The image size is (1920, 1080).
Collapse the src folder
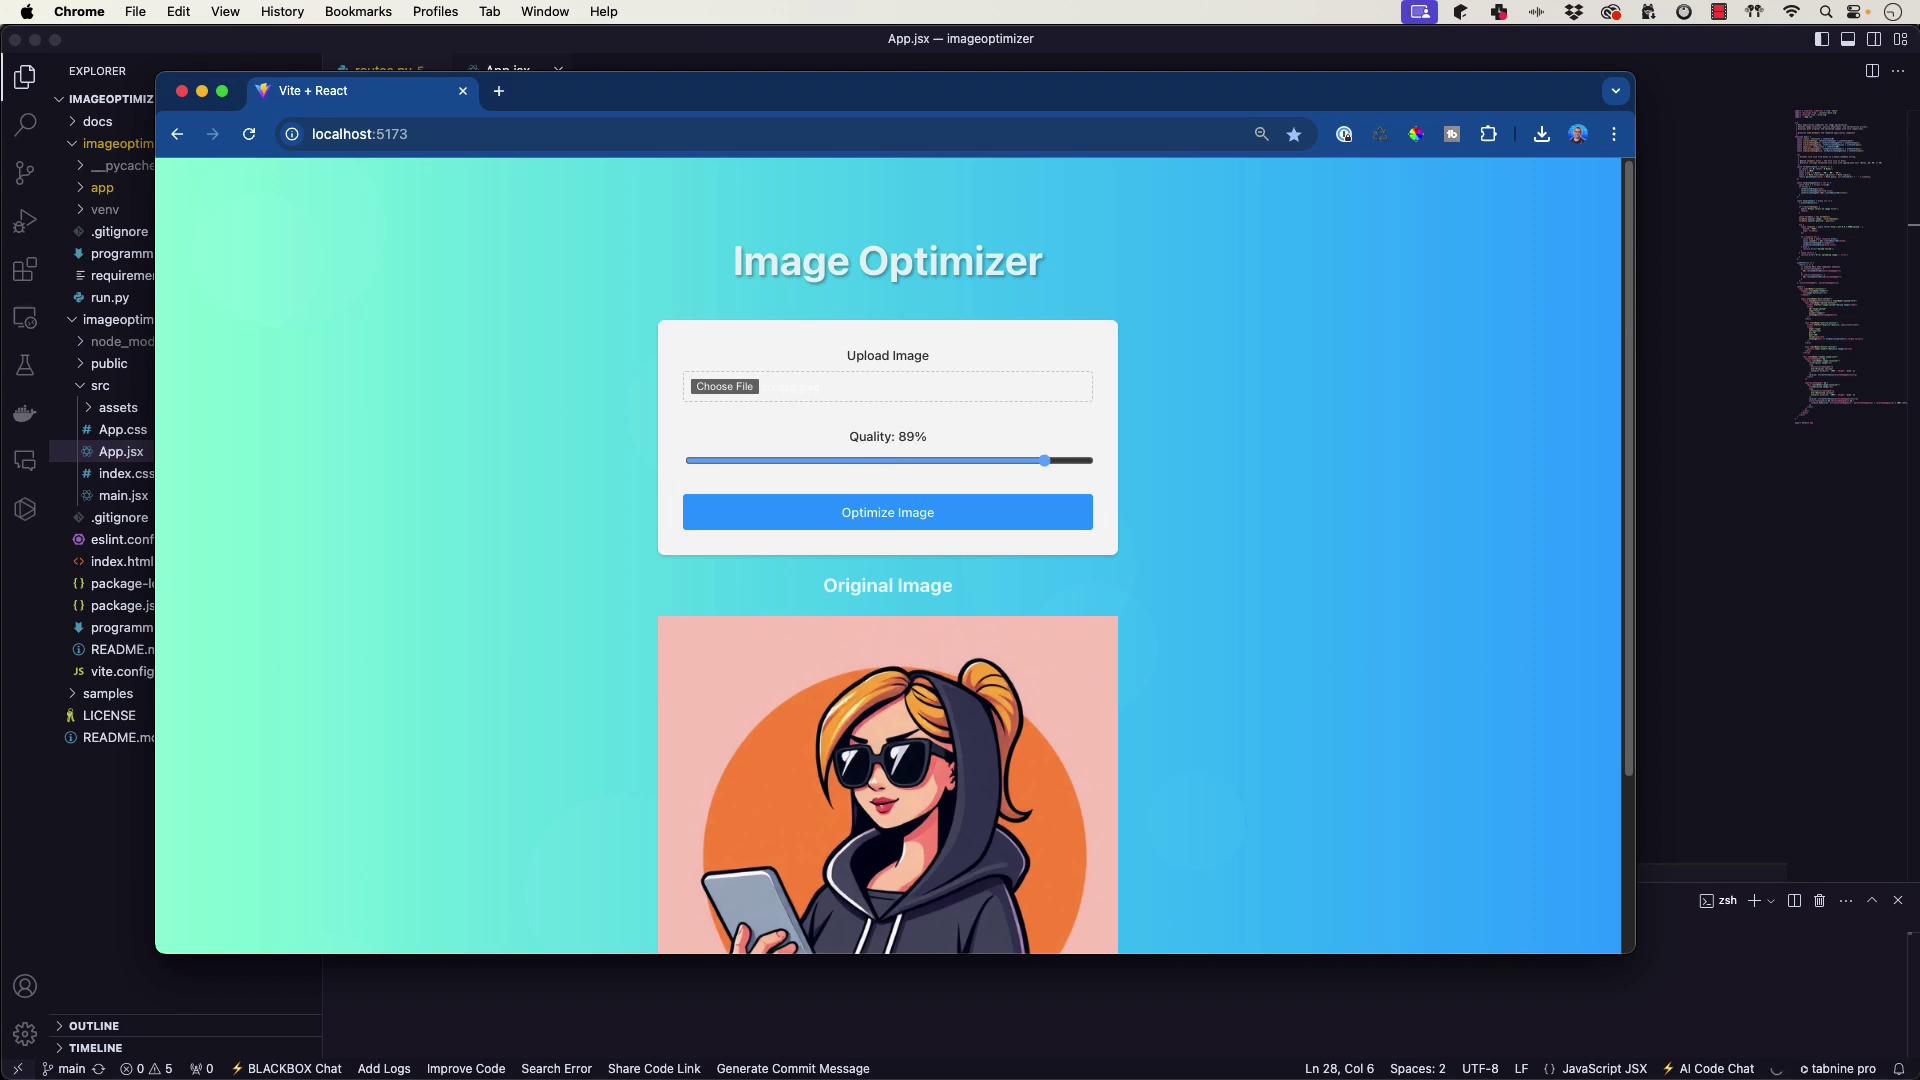[x=100, y=385]
